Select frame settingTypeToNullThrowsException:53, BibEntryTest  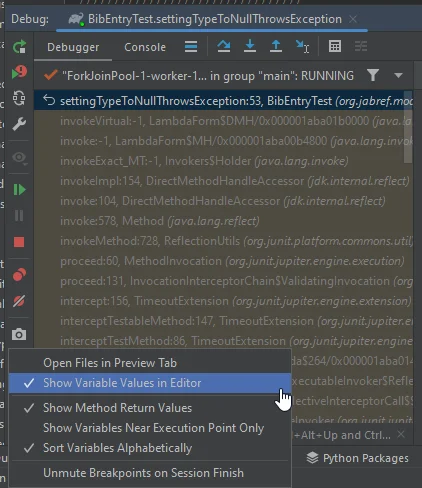pyautogui.click(x=223, y=100)
